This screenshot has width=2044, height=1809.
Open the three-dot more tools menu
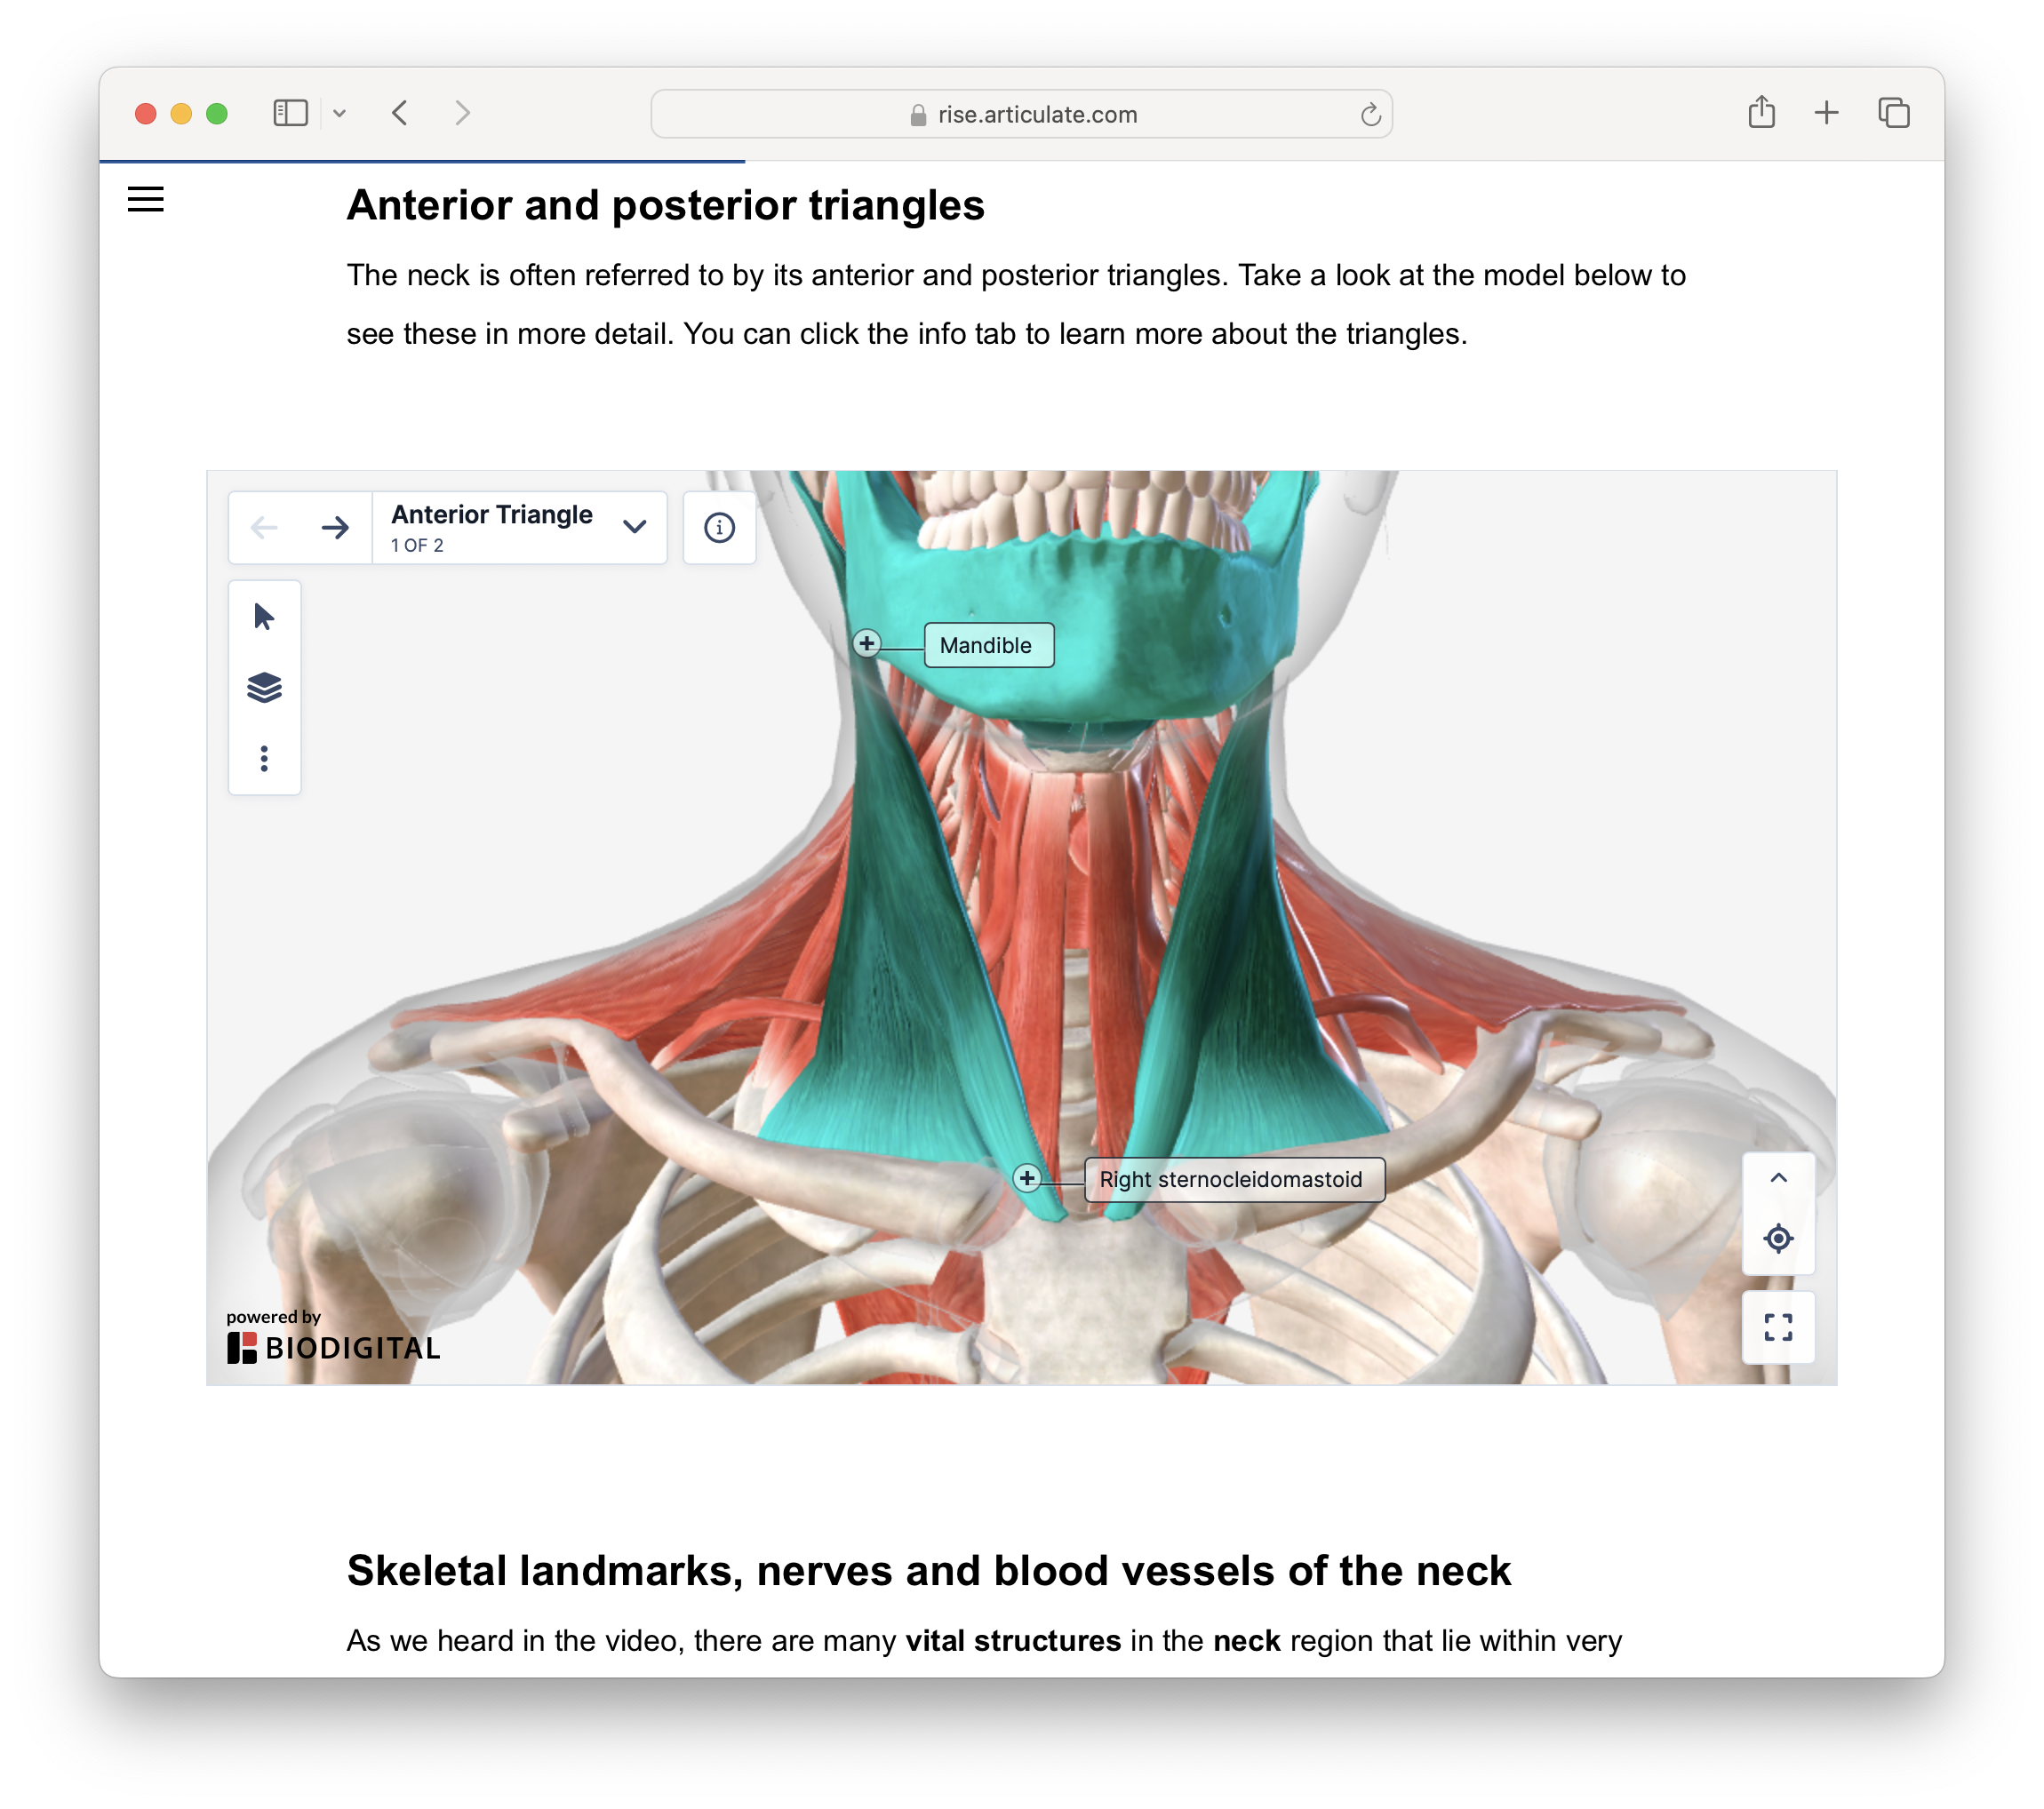coord(264,758)
